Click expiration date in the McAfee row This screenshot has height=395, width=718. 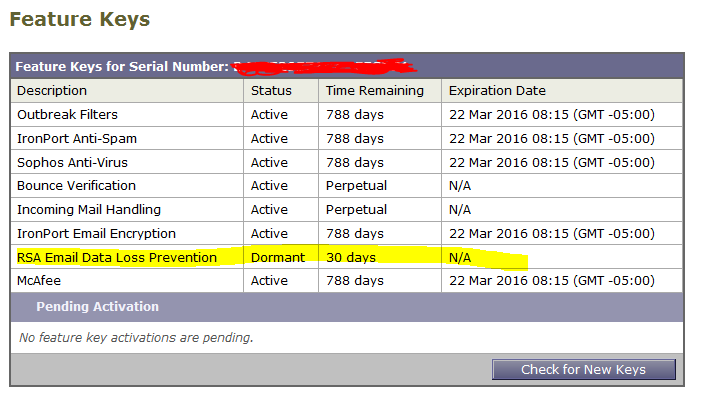click(552, 281)
